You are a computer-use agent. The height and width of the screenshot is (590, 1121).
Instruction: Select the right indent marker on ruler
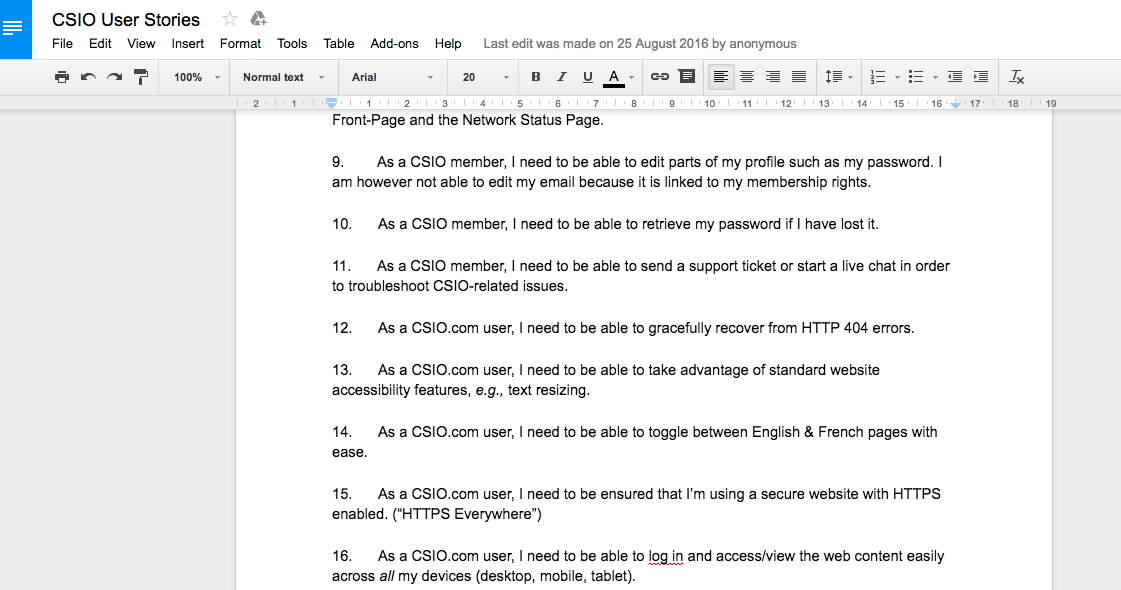[x=956, y=104]
